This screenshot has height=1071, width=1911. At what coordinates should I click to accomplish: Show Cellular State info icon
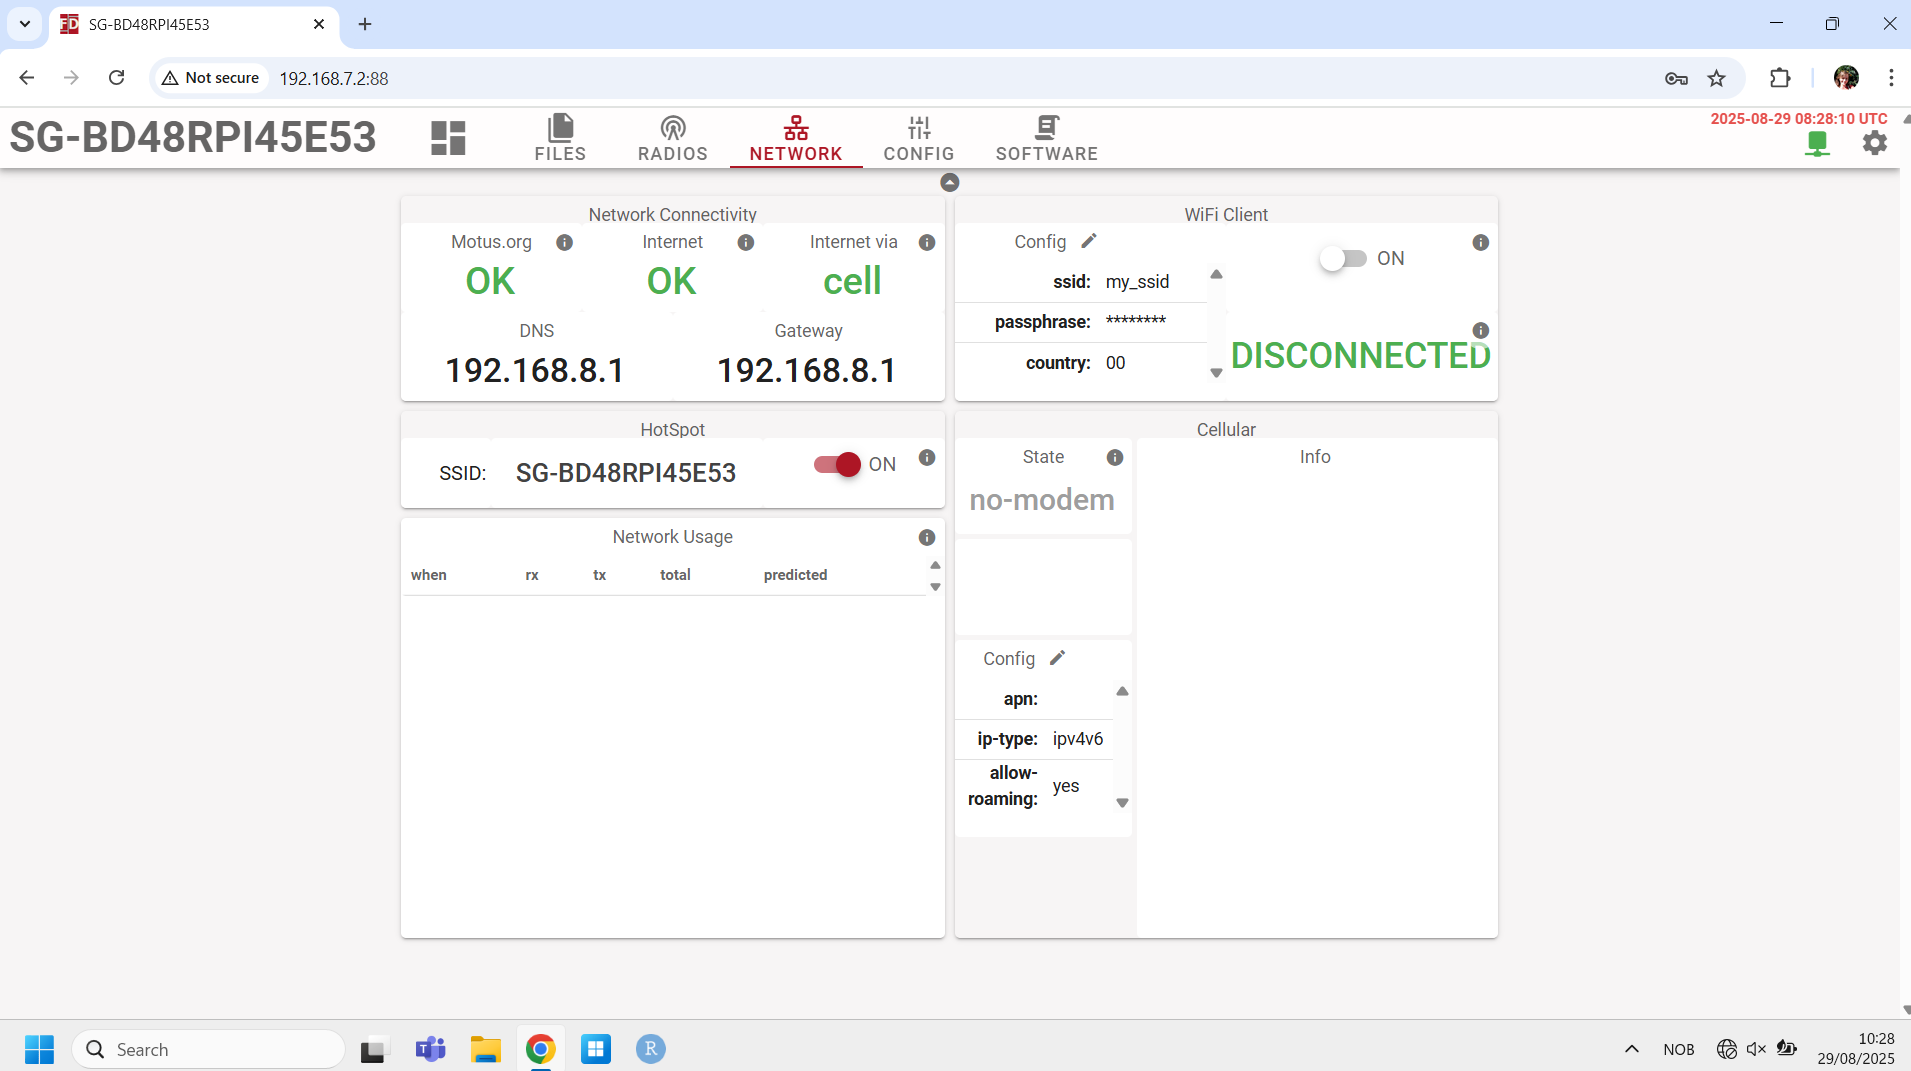pos(1115,458)
